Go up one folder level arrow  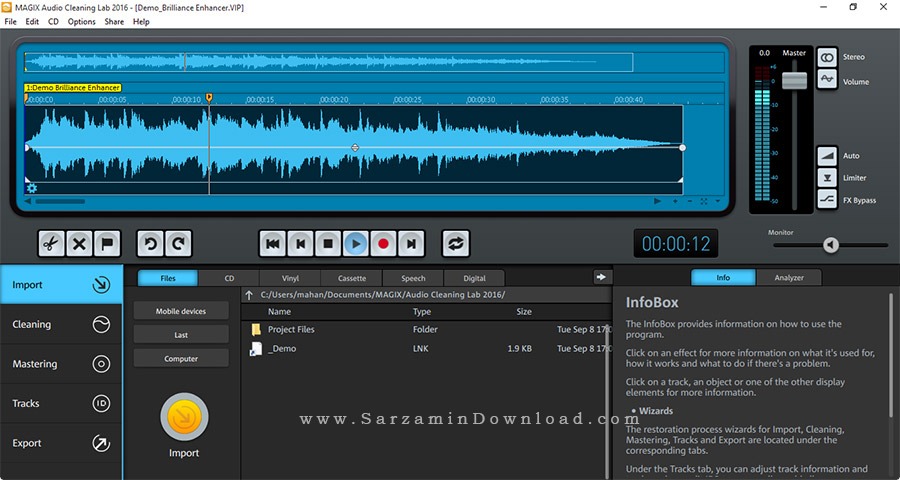[x=249, y=295]
